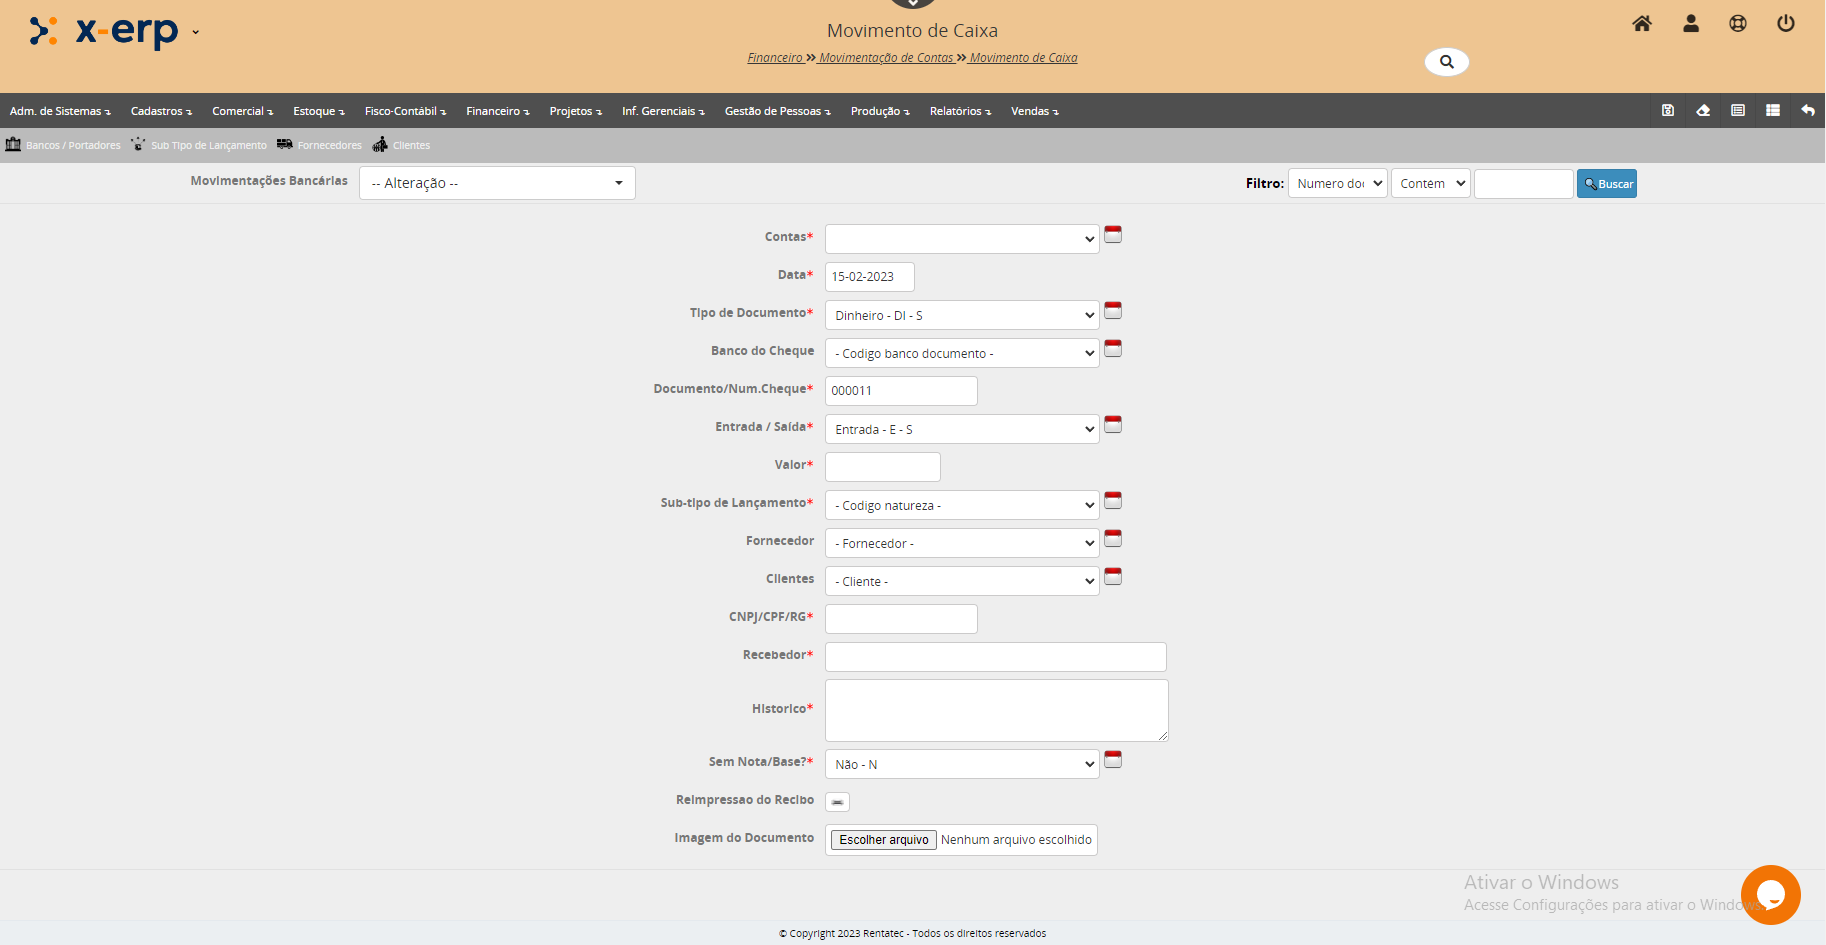Click the save floppy disk toolbar icon
The height and width of the screenshot is (945, 1826).
click(1668, 111)
